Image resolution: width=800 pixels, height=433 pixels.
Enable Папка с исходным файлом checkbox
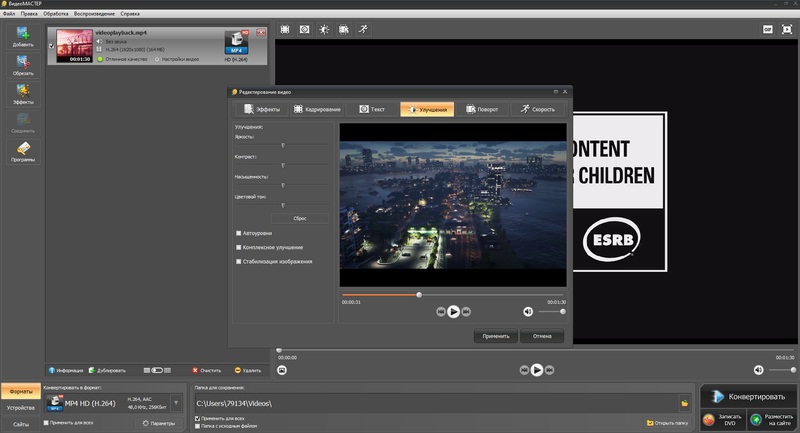coord(197,426)
